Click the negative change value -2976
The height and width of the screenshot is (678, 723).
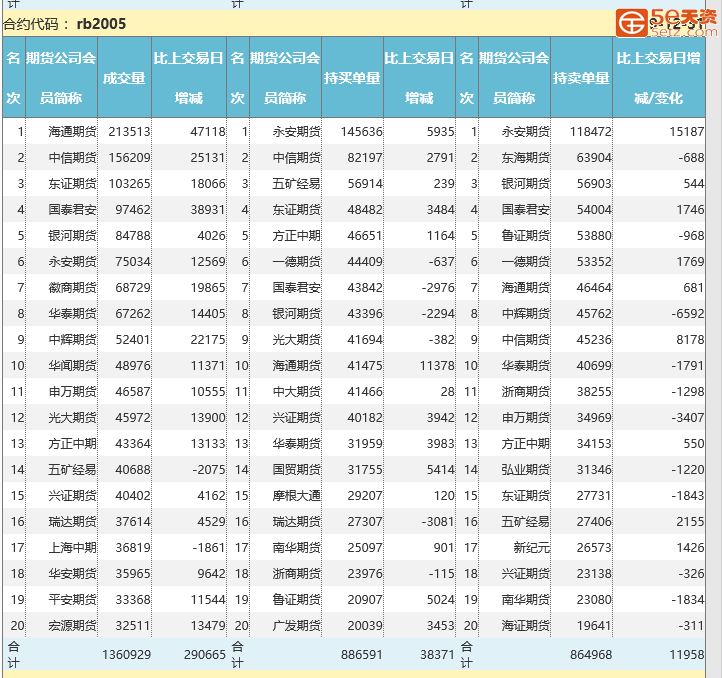pyautogui.click(x=438, y=288)
